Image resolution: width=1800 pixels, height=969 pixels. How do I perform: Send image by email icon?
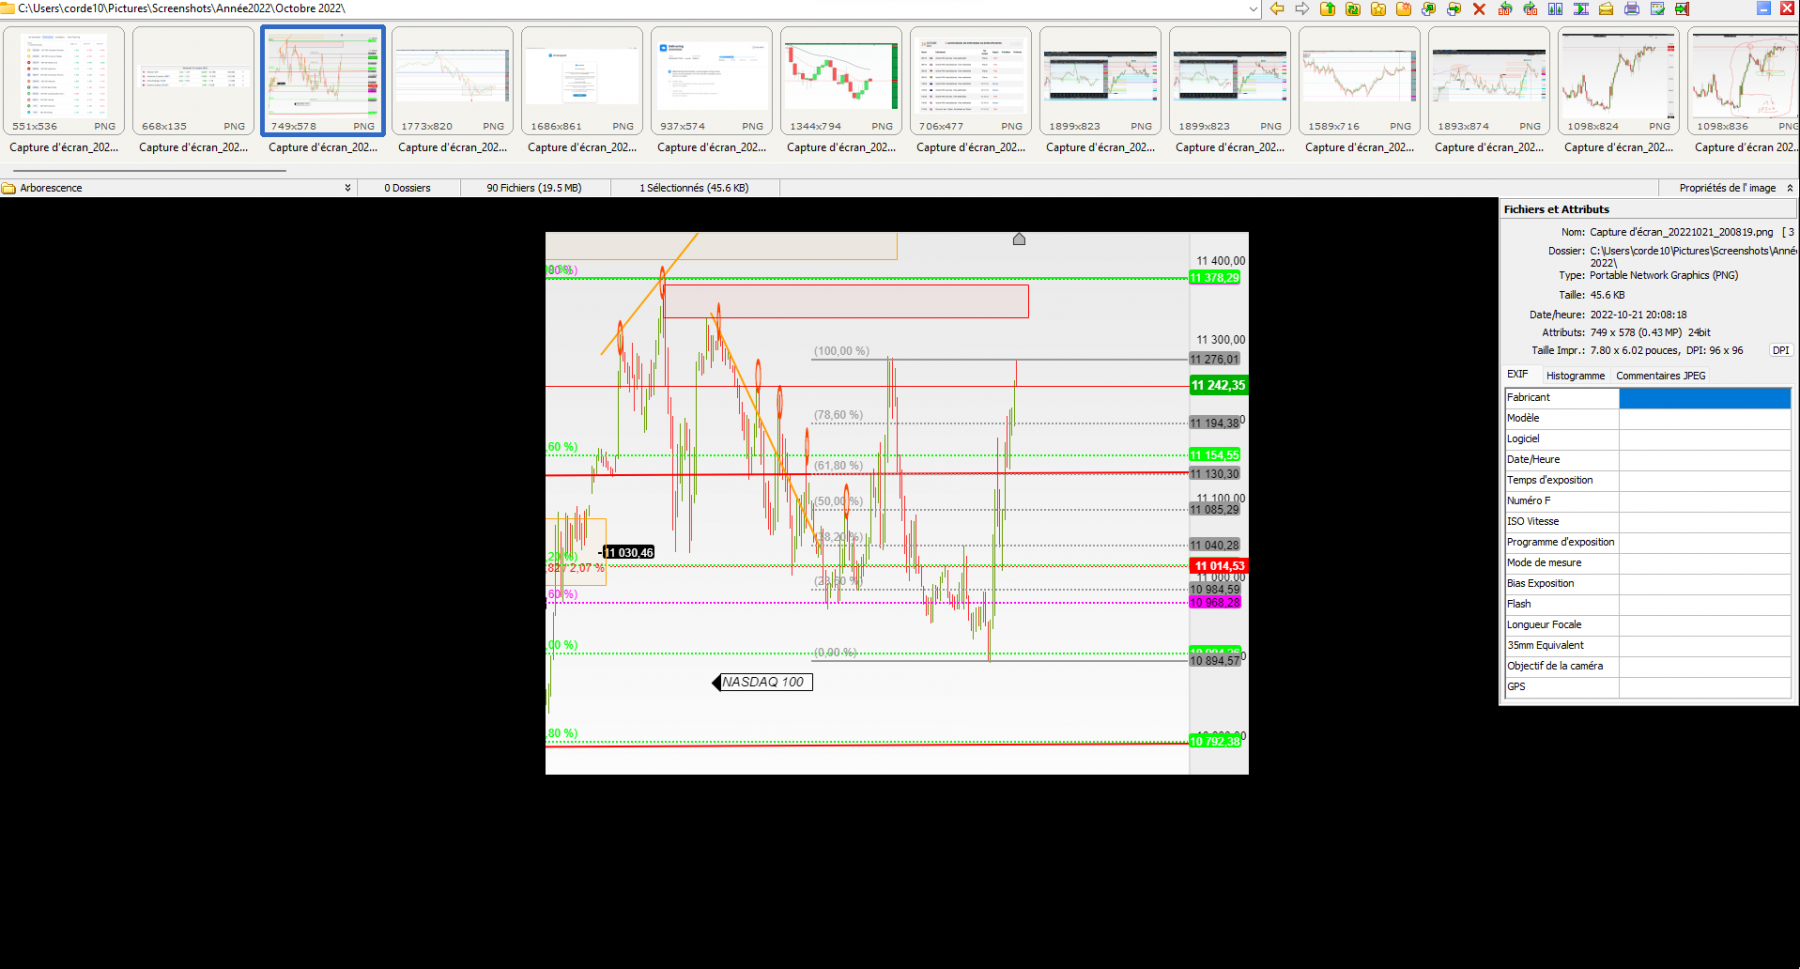tap(1606, 9)
